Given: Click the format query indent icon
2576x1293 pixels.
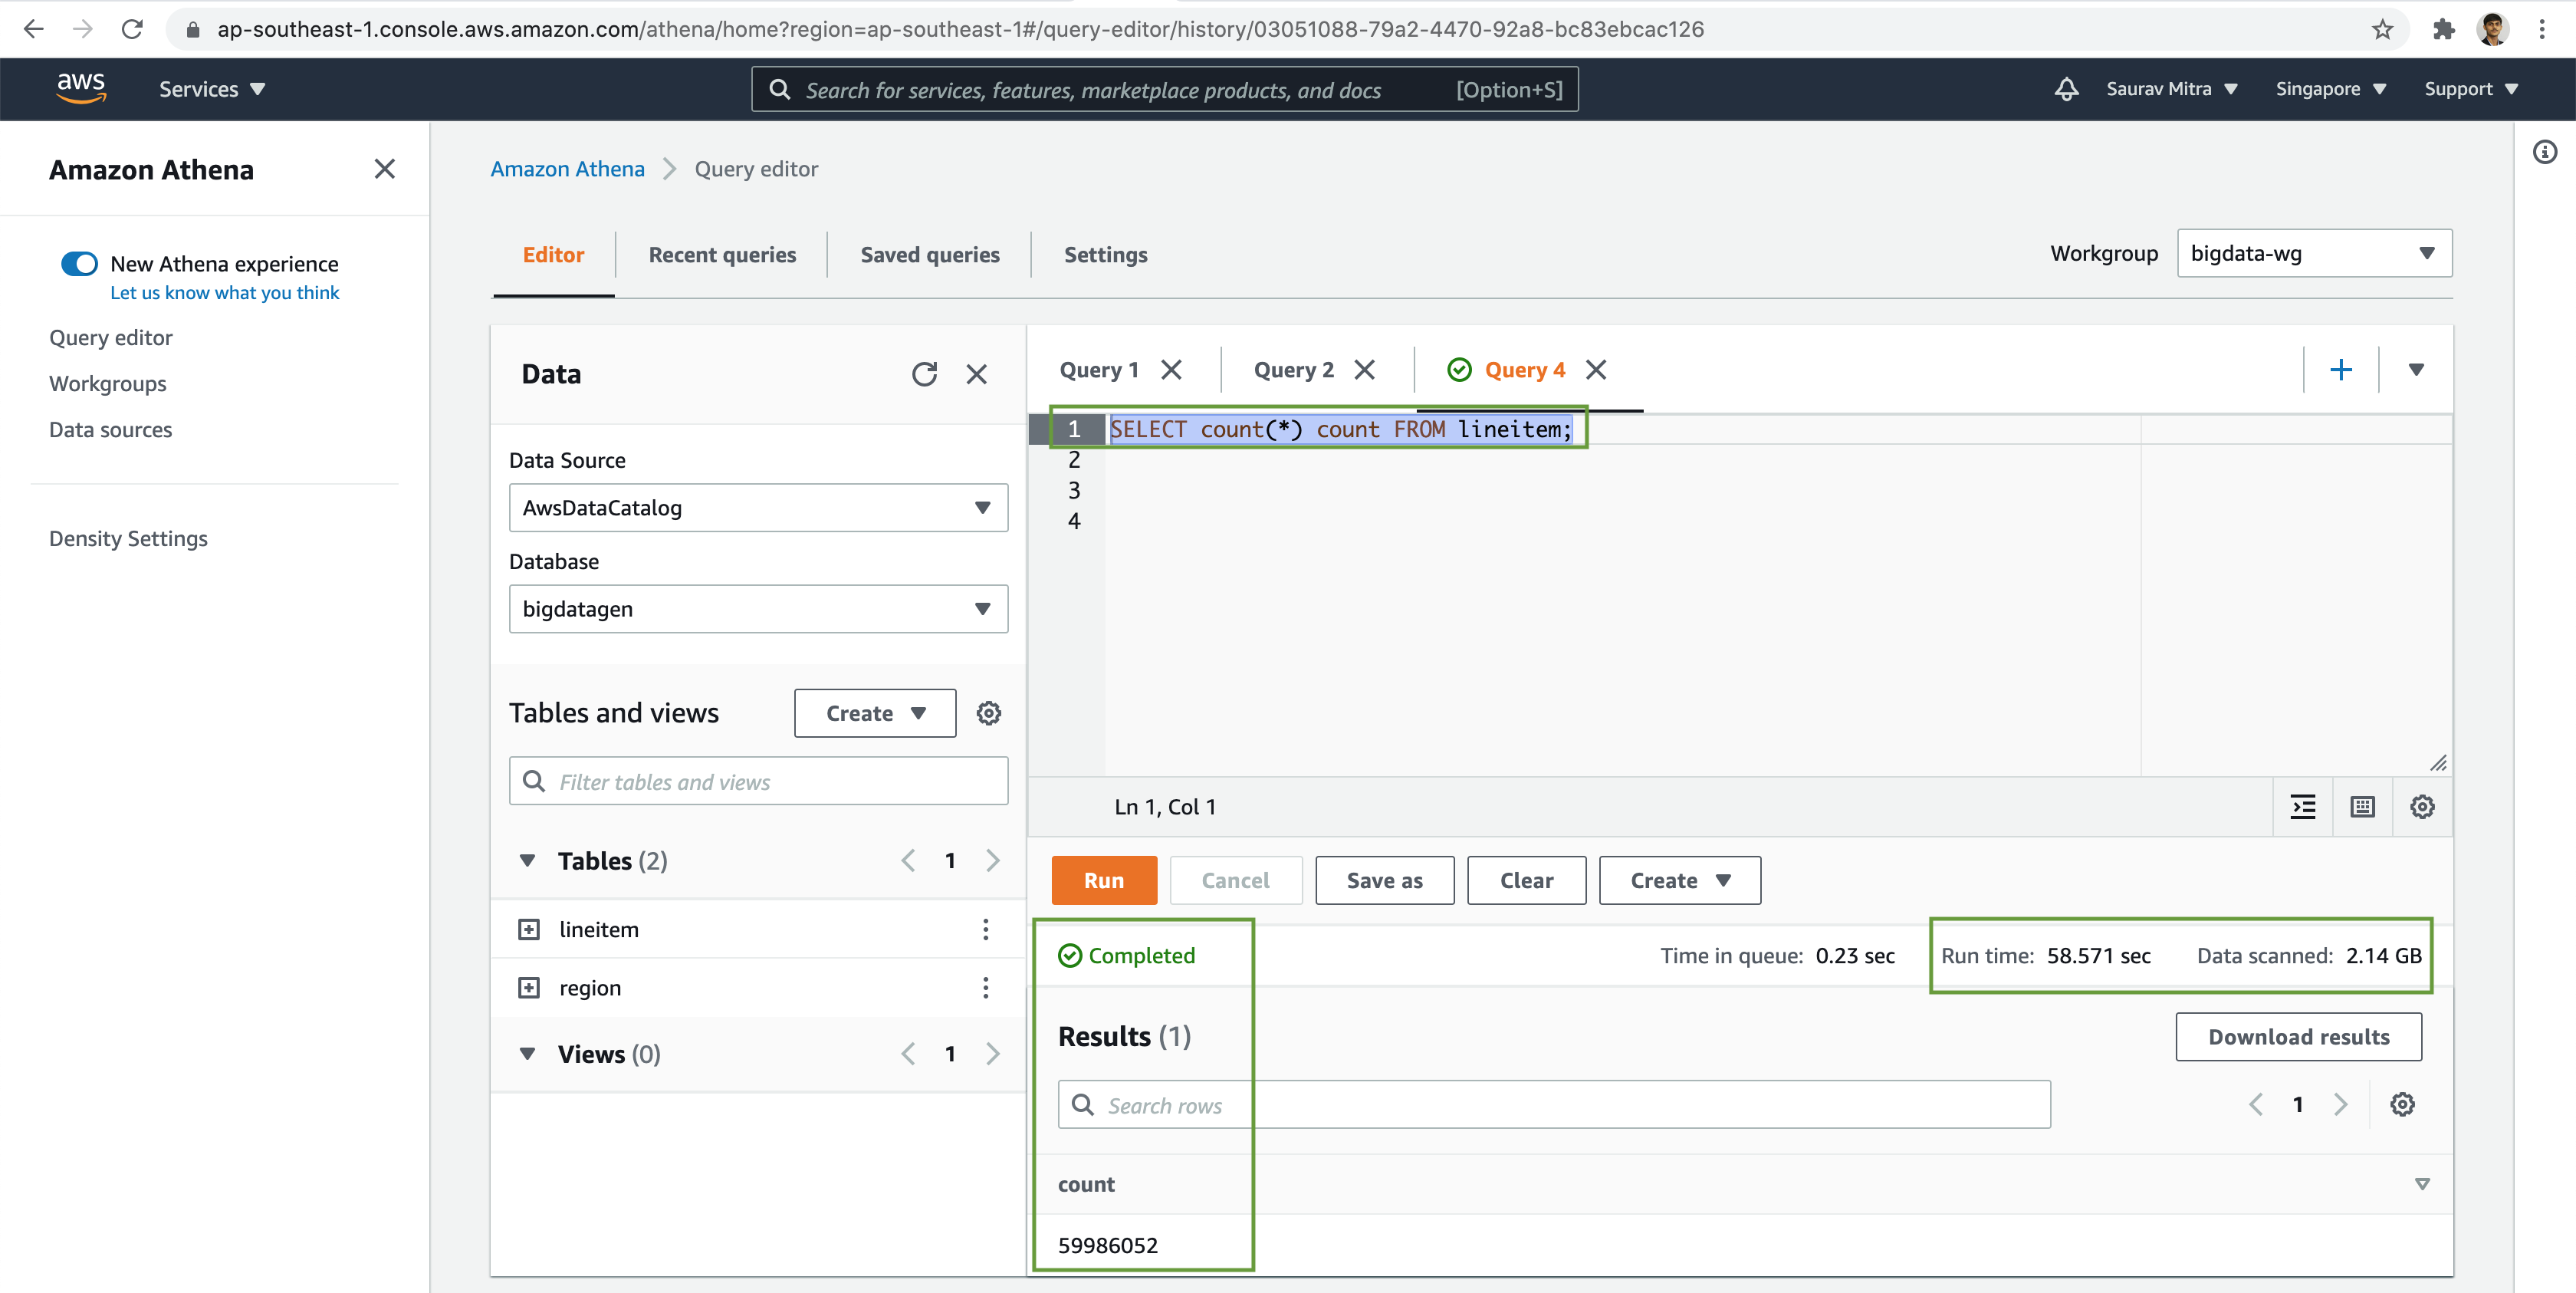Looking at the screenshot, I should pyautogui.click(x=2303, y=807).
